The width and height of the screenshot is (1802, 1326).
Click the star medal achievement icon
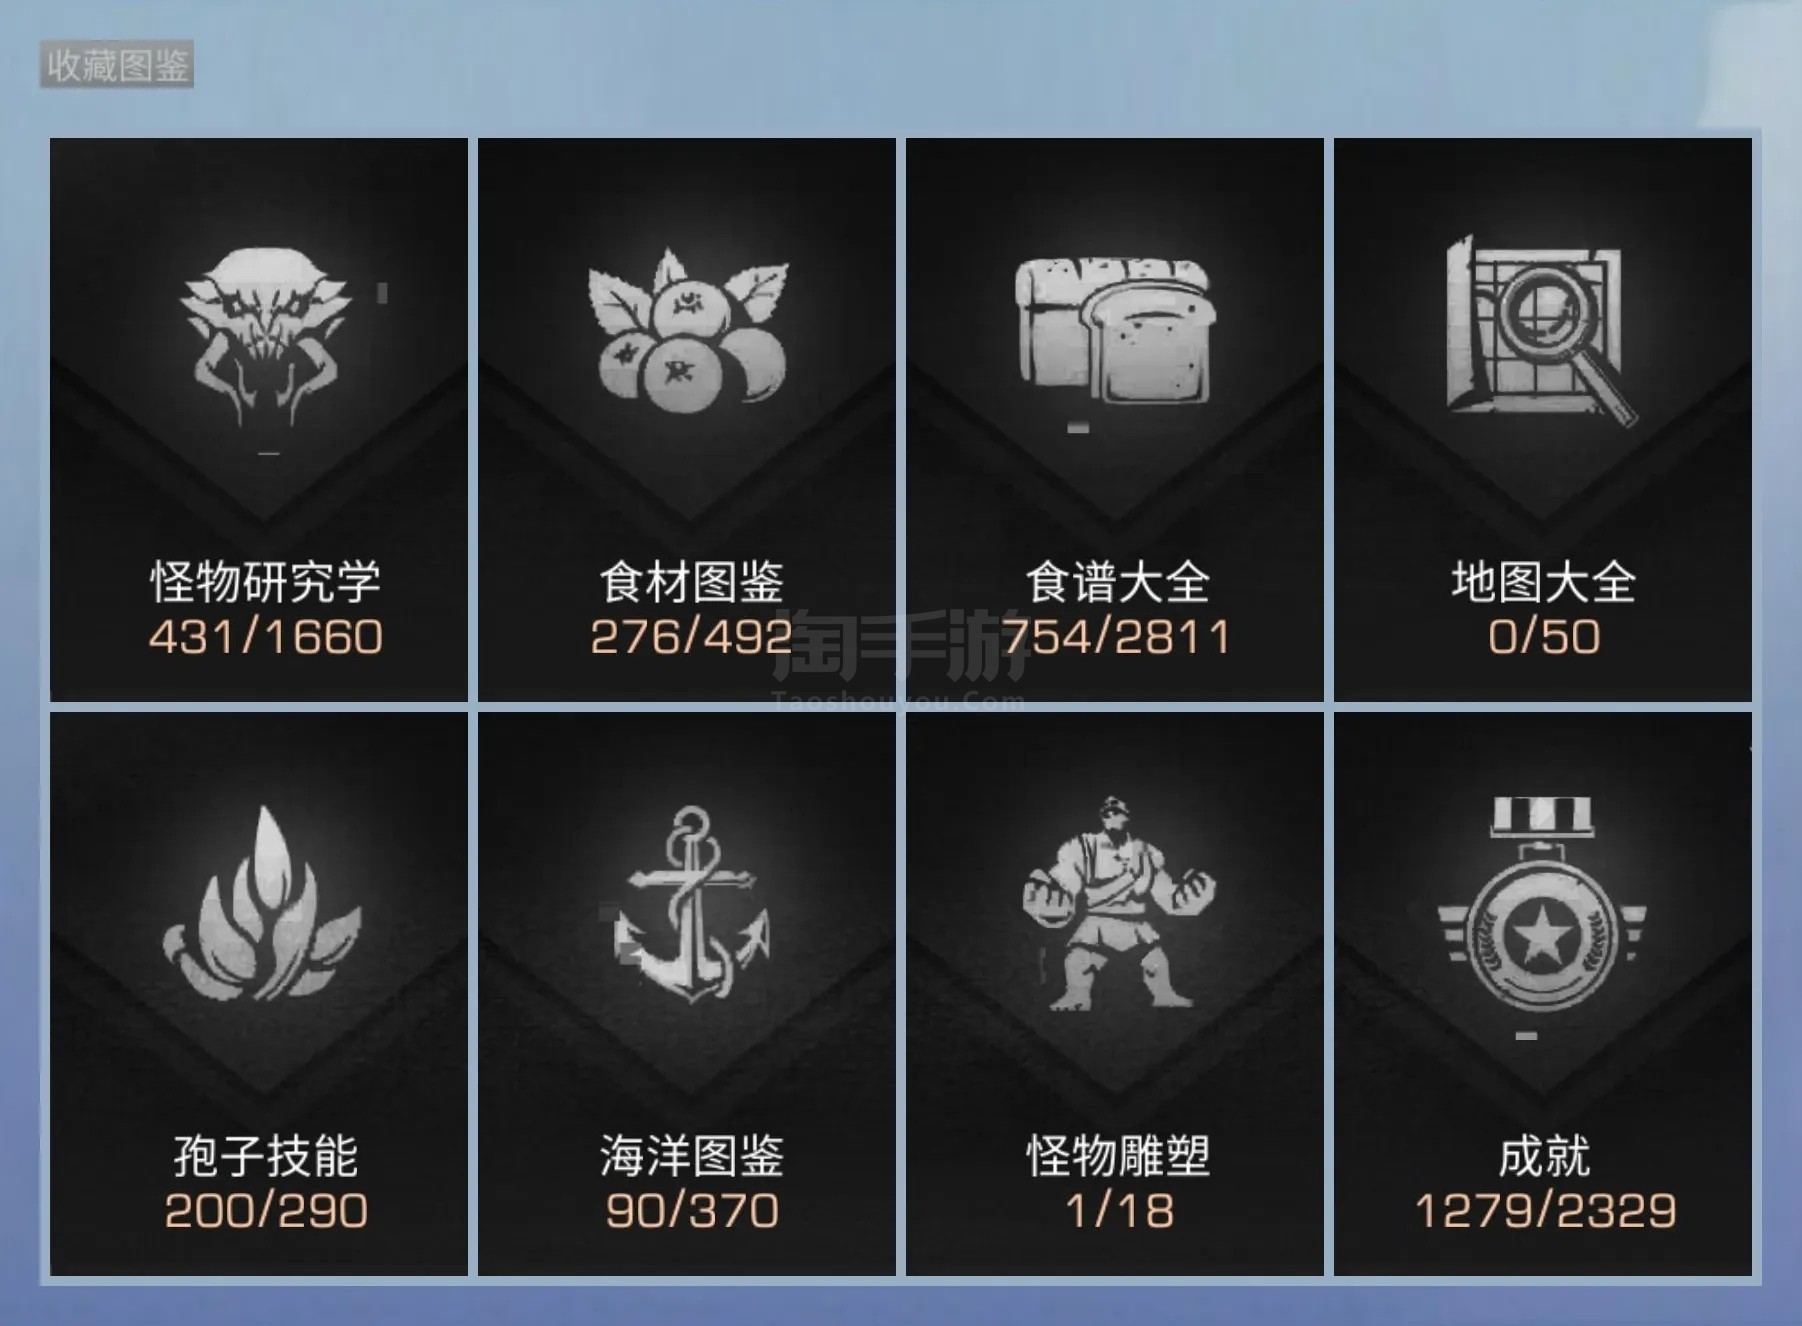[1541, 901]
